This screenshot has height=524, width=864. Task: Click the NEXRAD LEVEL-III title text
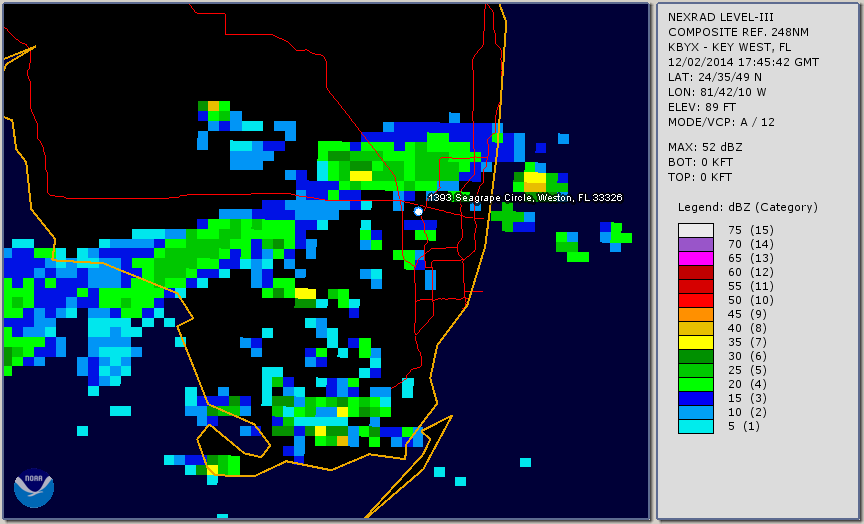point(722,18)
